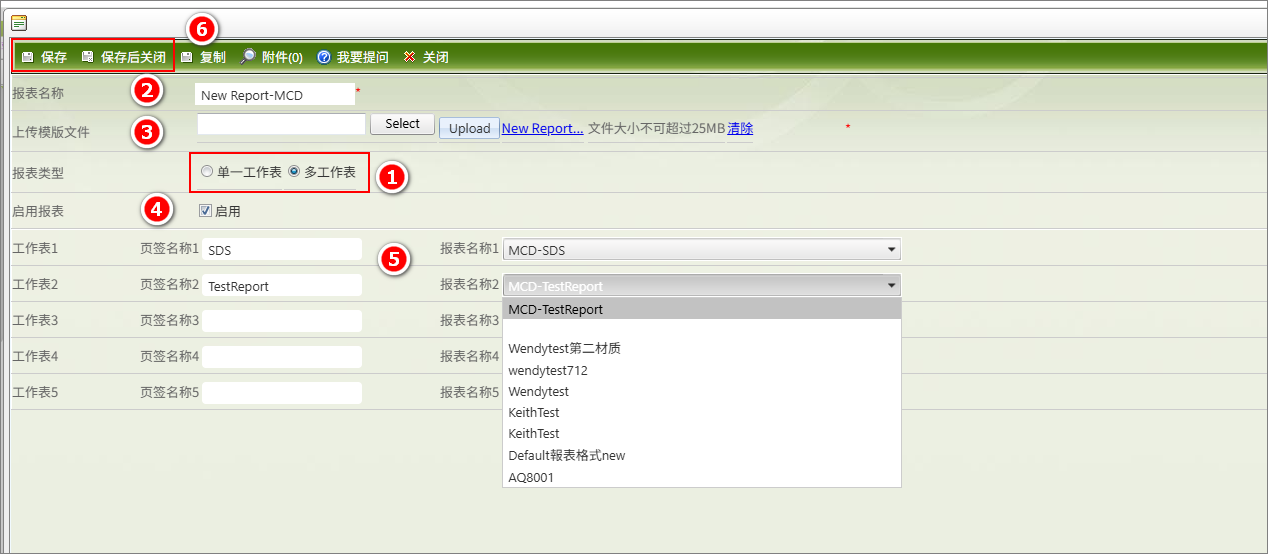The image size is (1268, 554).
Task: Choose Wendytest option from list
Action: click(702, 391)
